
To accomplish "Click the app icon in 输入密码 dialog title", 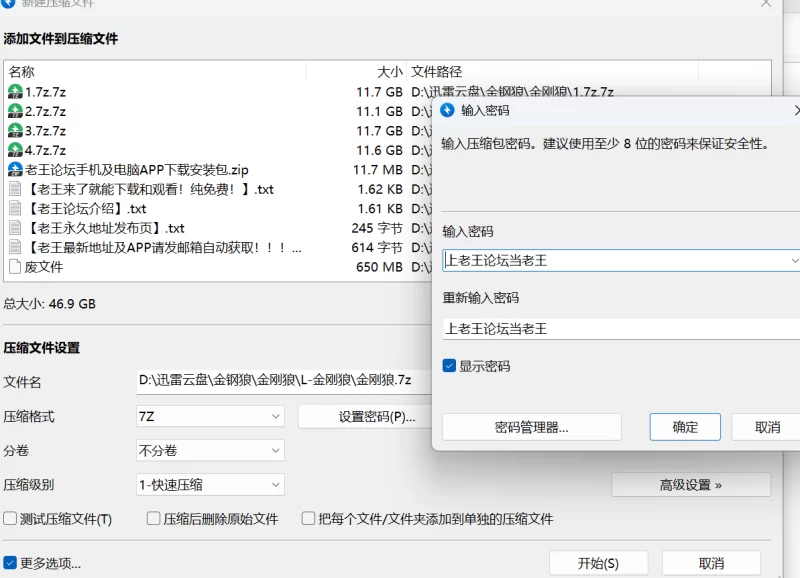I will click(447, 110).
